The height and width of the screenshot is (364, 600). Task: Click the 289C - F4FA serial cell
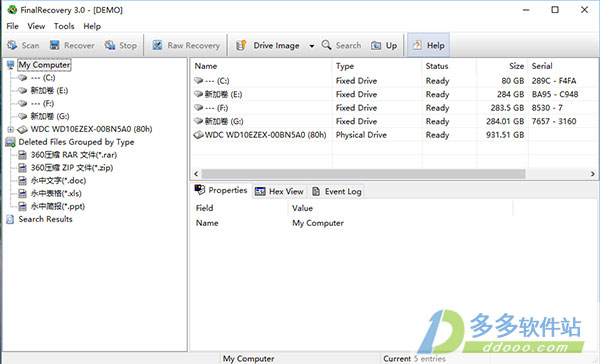click(x=553, y=81)
